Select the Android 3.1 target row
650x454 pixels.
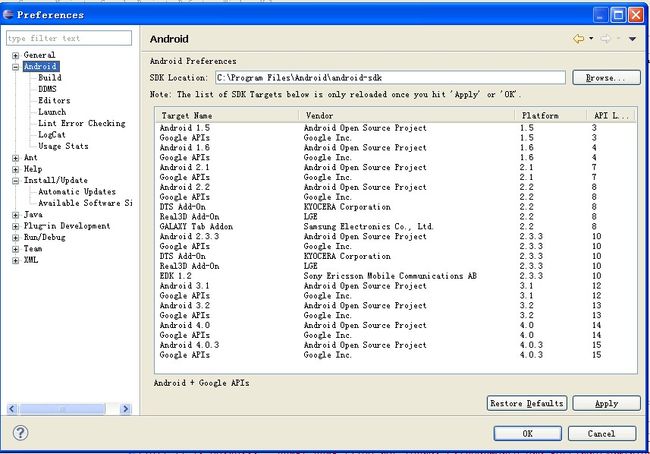396,286
